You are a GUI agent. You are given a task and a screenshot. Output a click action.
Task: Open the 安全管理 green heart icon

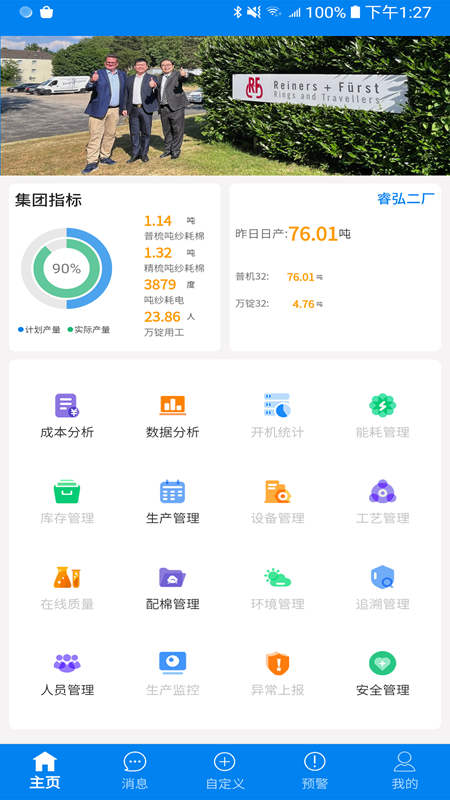tap(383, 663)
